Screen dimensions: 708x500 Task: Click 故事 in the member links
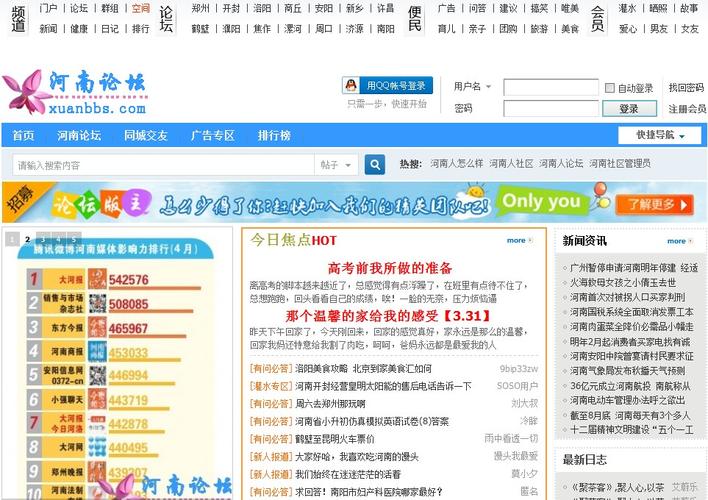click(x=689, y=8)
